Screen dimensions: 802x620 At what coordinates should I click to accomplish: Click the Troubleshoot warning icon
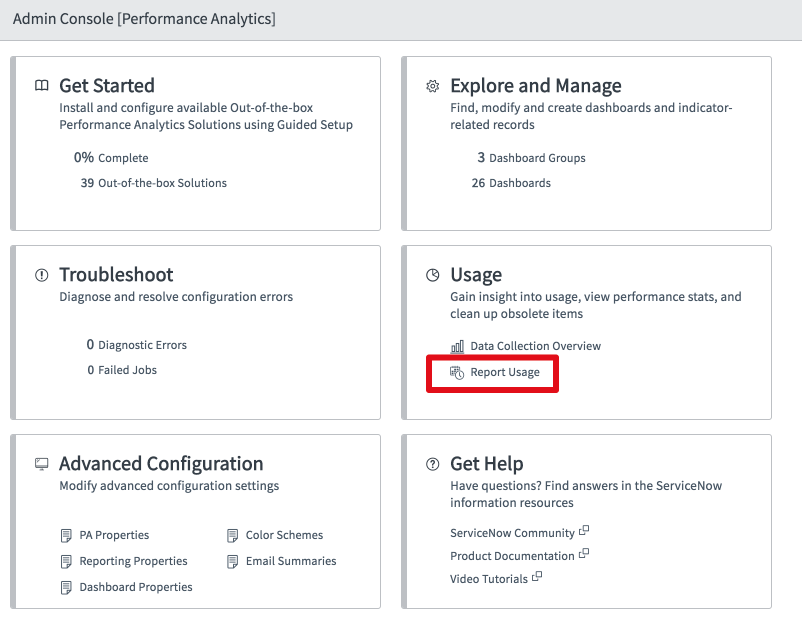point(41,275)
